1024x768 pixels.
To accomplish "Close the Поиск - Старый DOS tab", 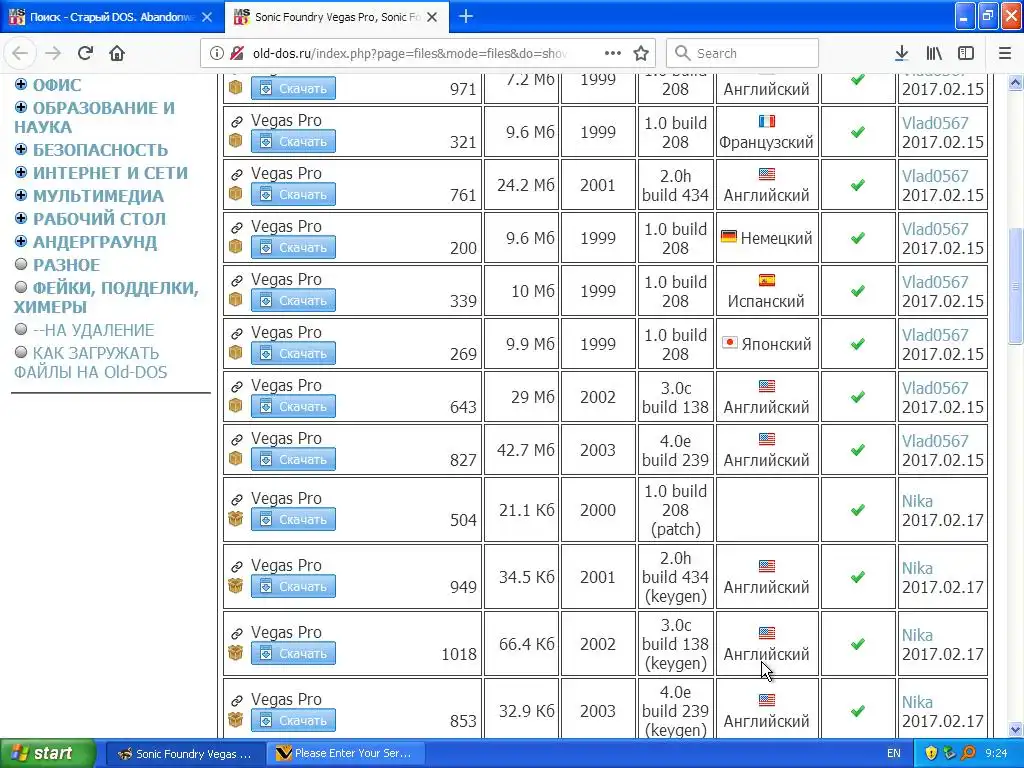I will (x=207, y=18).
